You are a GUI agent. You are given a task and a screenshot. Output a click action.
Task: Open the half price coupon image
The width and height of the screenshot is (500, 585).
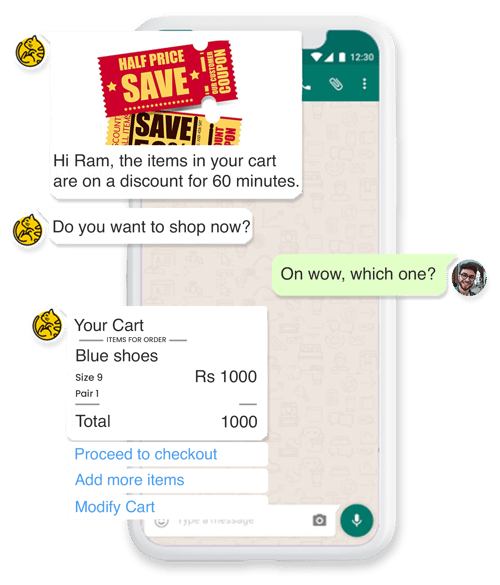point(169,93)
